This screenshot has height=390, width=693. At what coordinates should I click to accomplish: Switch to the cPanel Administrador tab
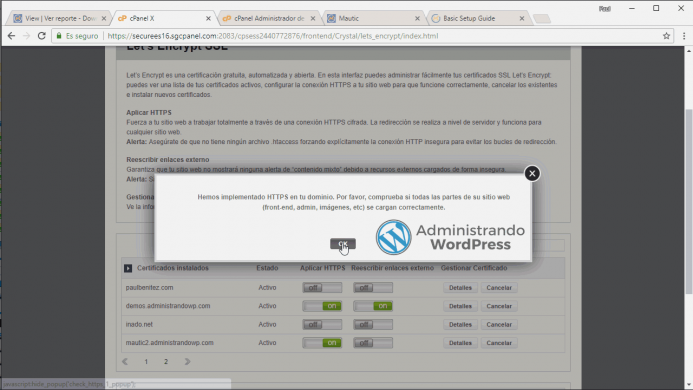(269, 18)
